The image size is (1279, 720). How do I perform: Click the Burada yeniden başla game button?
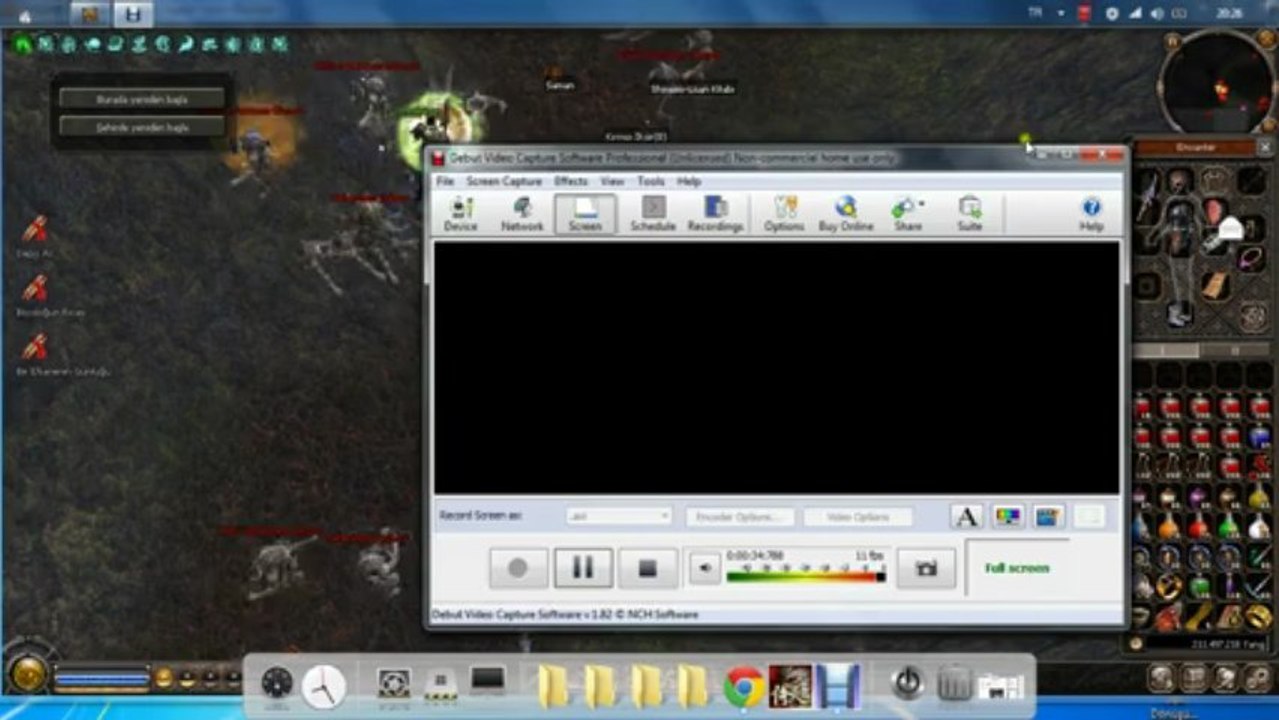point(142,99)
